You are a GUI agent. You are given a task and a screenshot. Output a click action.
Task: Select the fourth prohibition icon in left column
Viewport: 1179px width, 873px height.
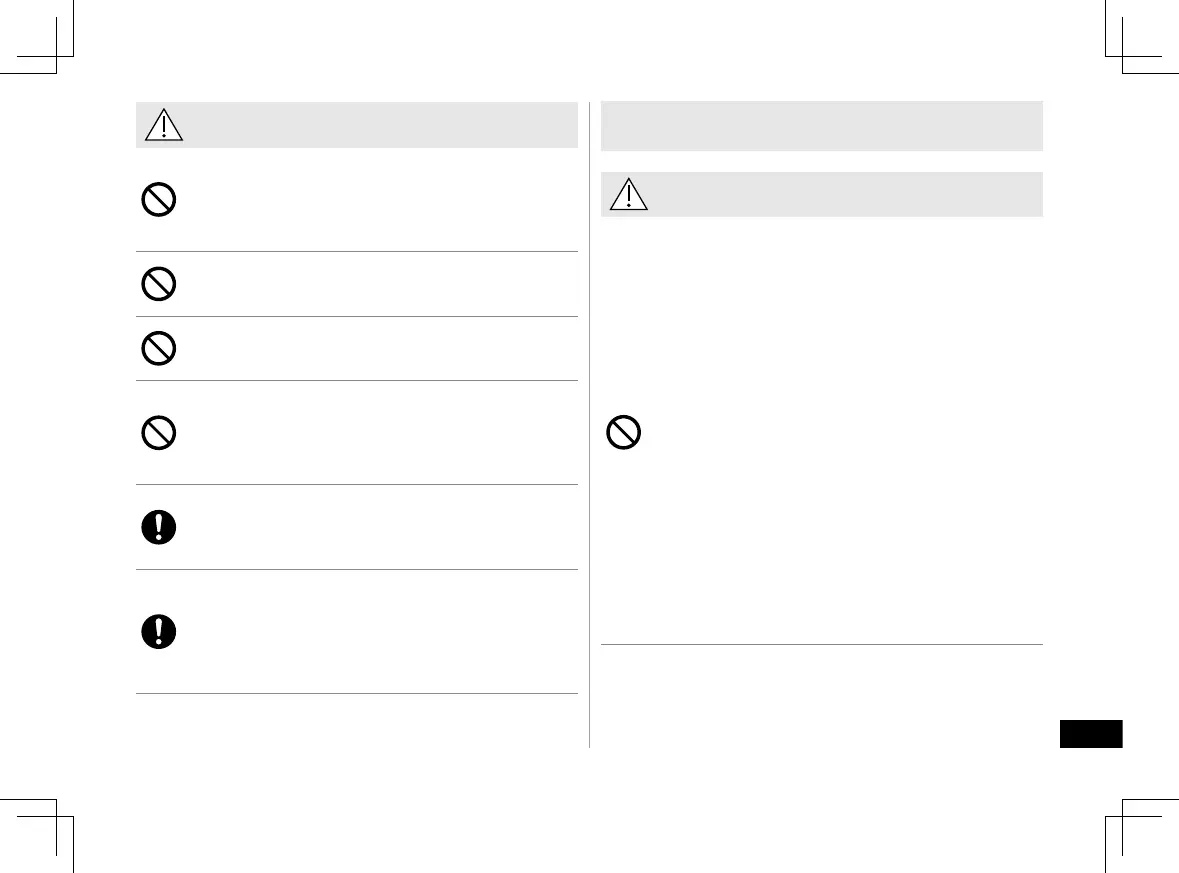pyautogui.click(x=159, y=433)
